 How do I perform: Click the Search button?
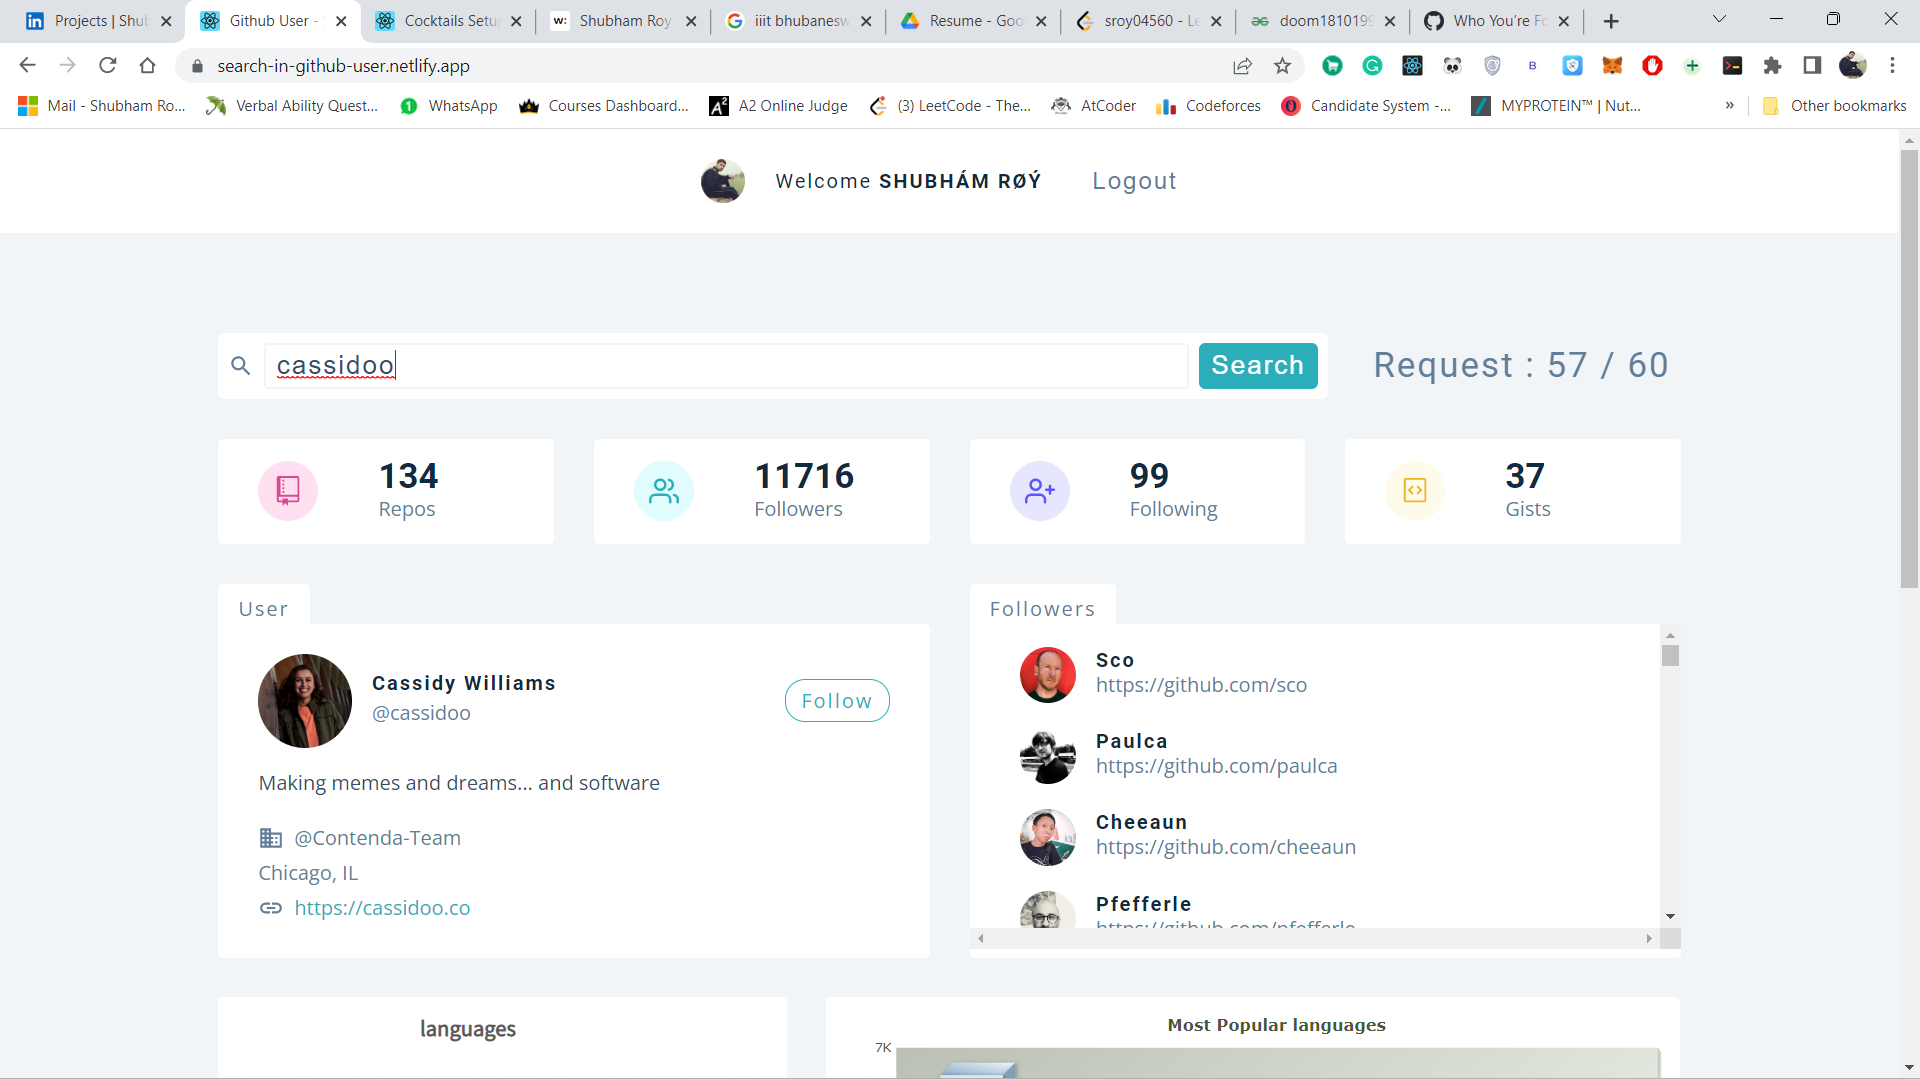click(x=1258, y=365)
